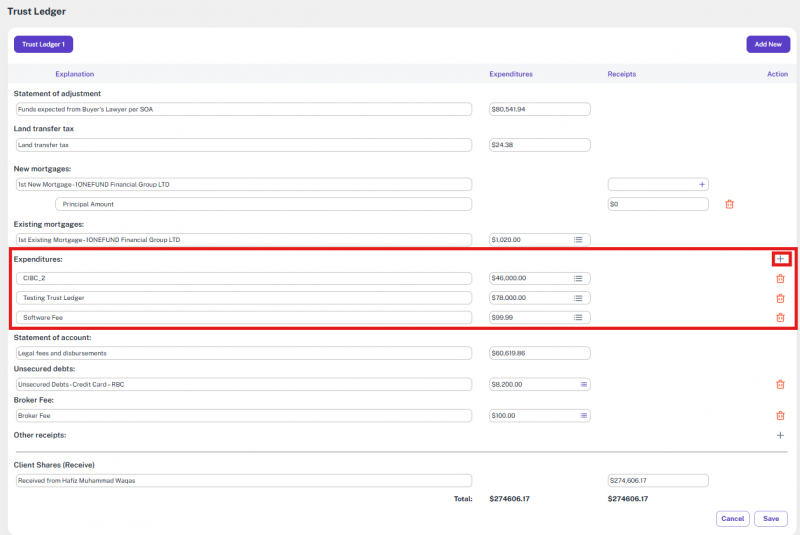The height and width of the screenshot is (535, 800).
Task: Open the list icon in the $8,200.00 field
Action: (x=584, y=384)
